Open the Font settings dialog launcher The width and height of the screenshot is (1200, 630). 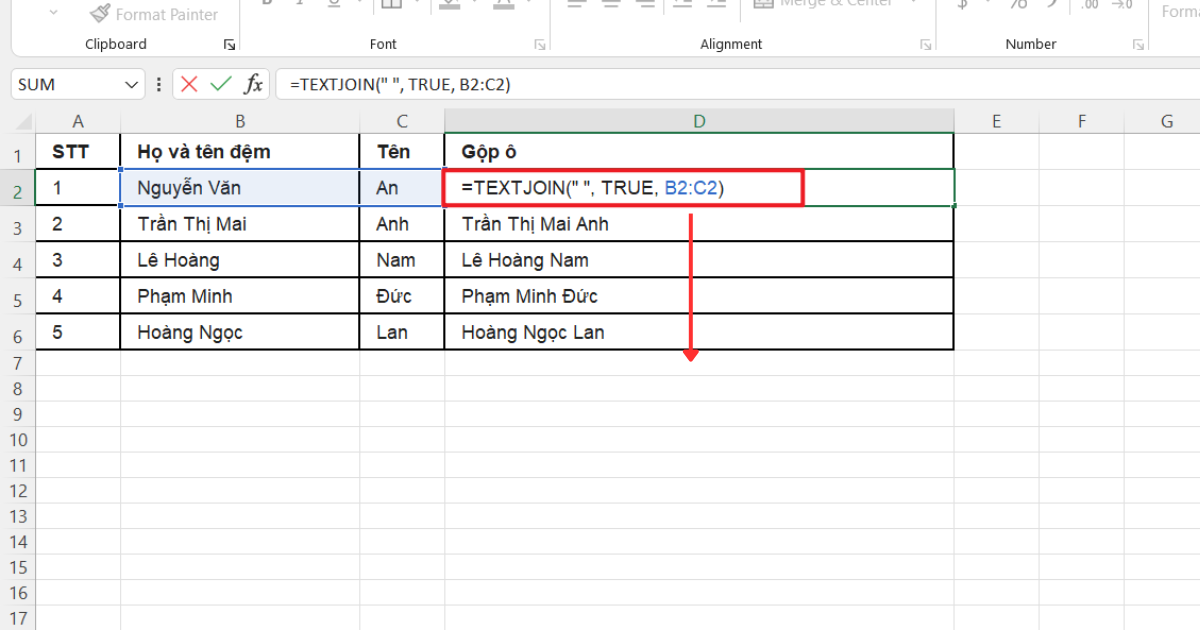click(540, 45)
